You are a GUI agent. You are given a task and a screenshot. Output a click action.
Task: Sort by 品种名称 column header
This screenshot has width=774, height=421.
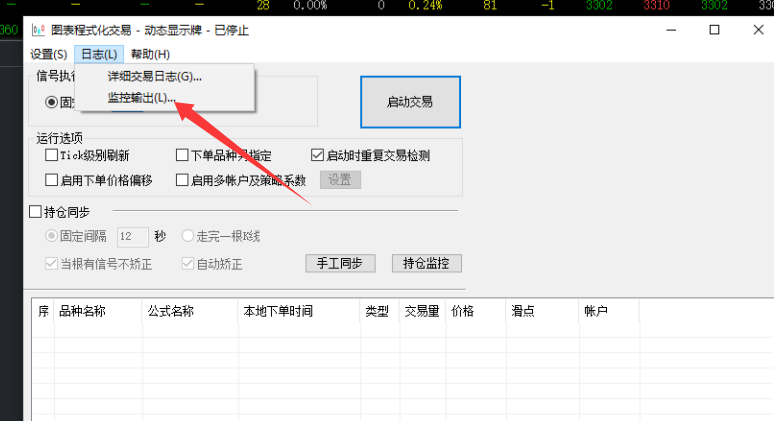click(98, 311)
